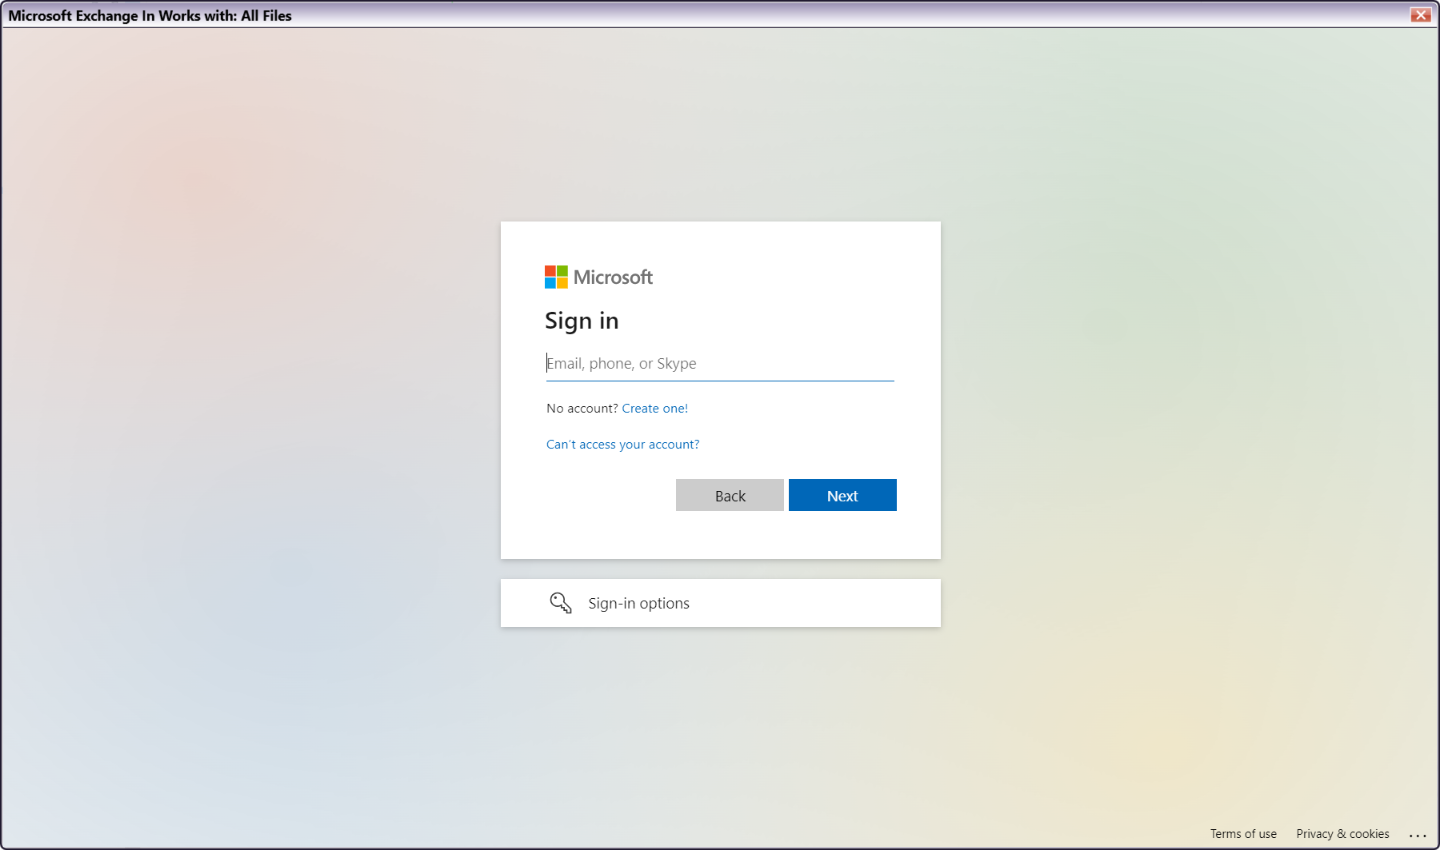Click the Sign in heading text
The image size is (1440, 850).
582,321
